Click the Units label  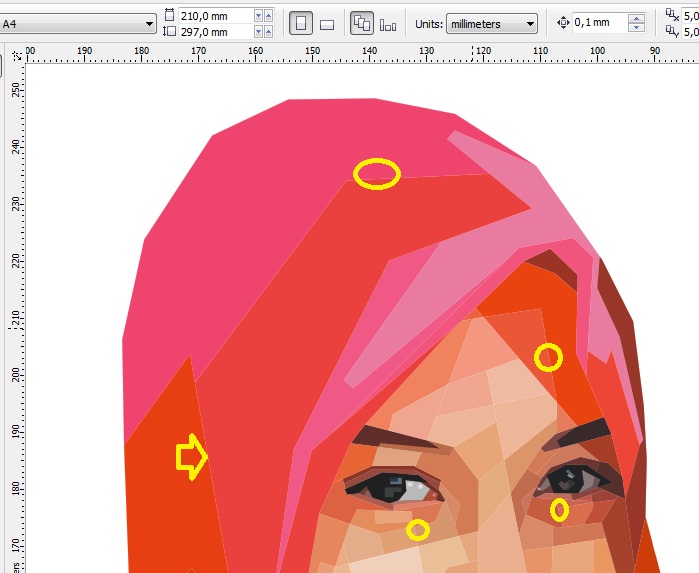point(429,24)
